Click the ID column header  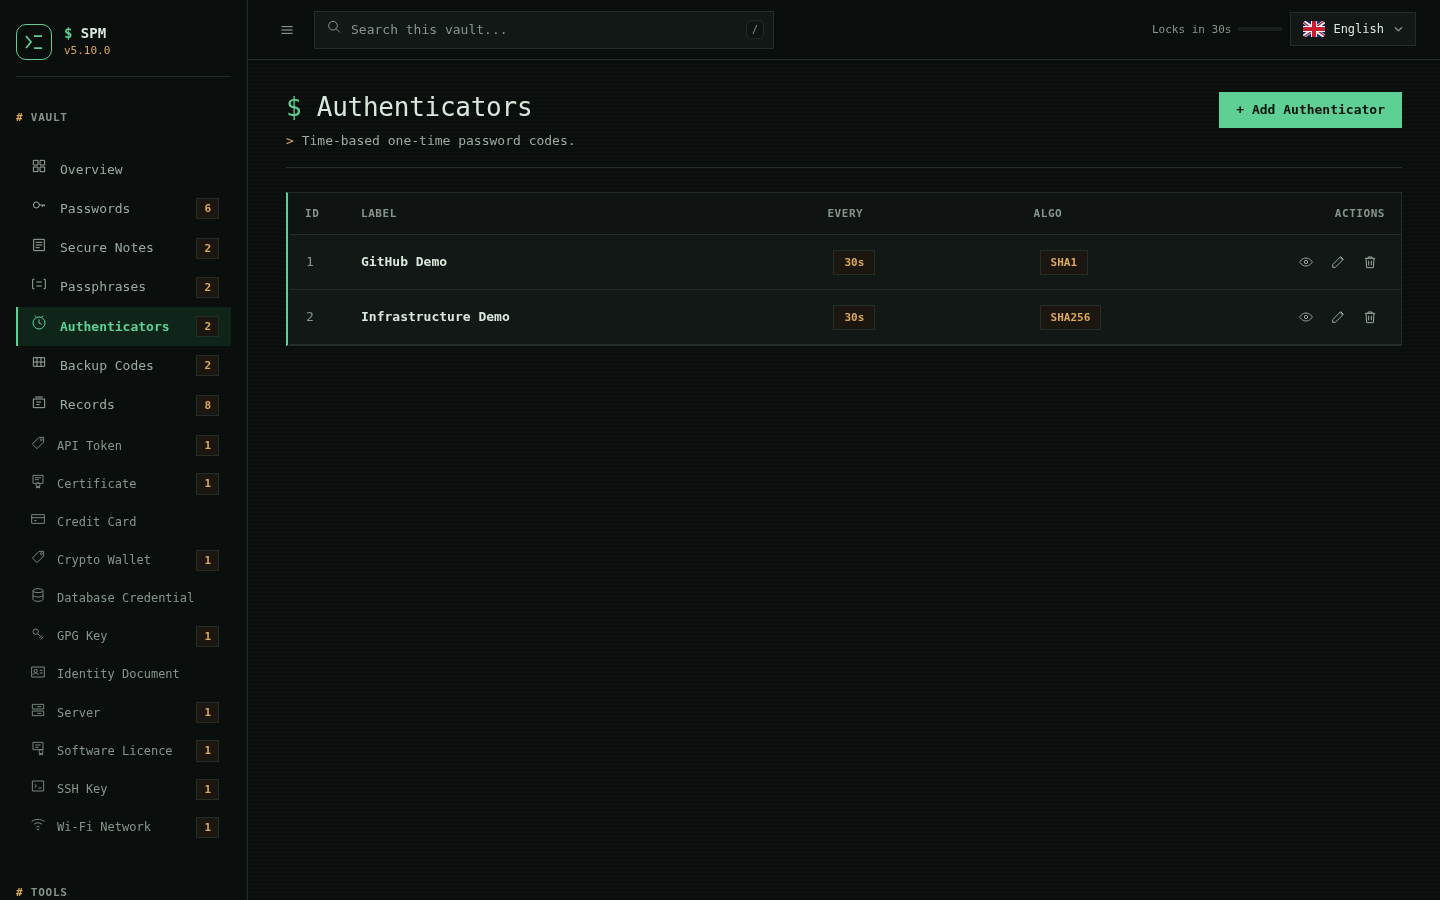click(312, 214)
